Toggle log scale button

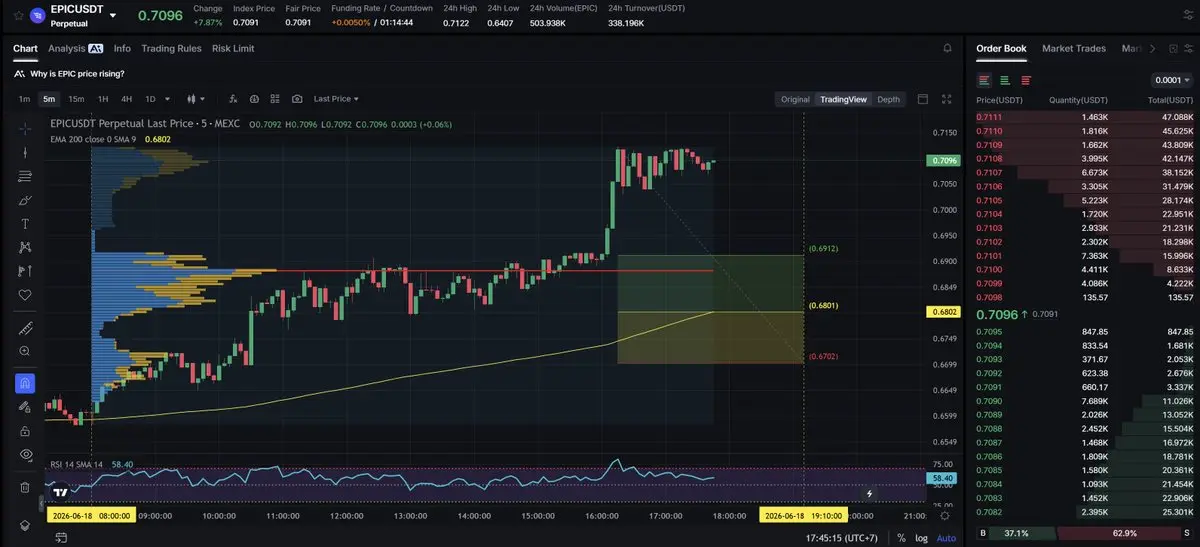click(922, 537)
